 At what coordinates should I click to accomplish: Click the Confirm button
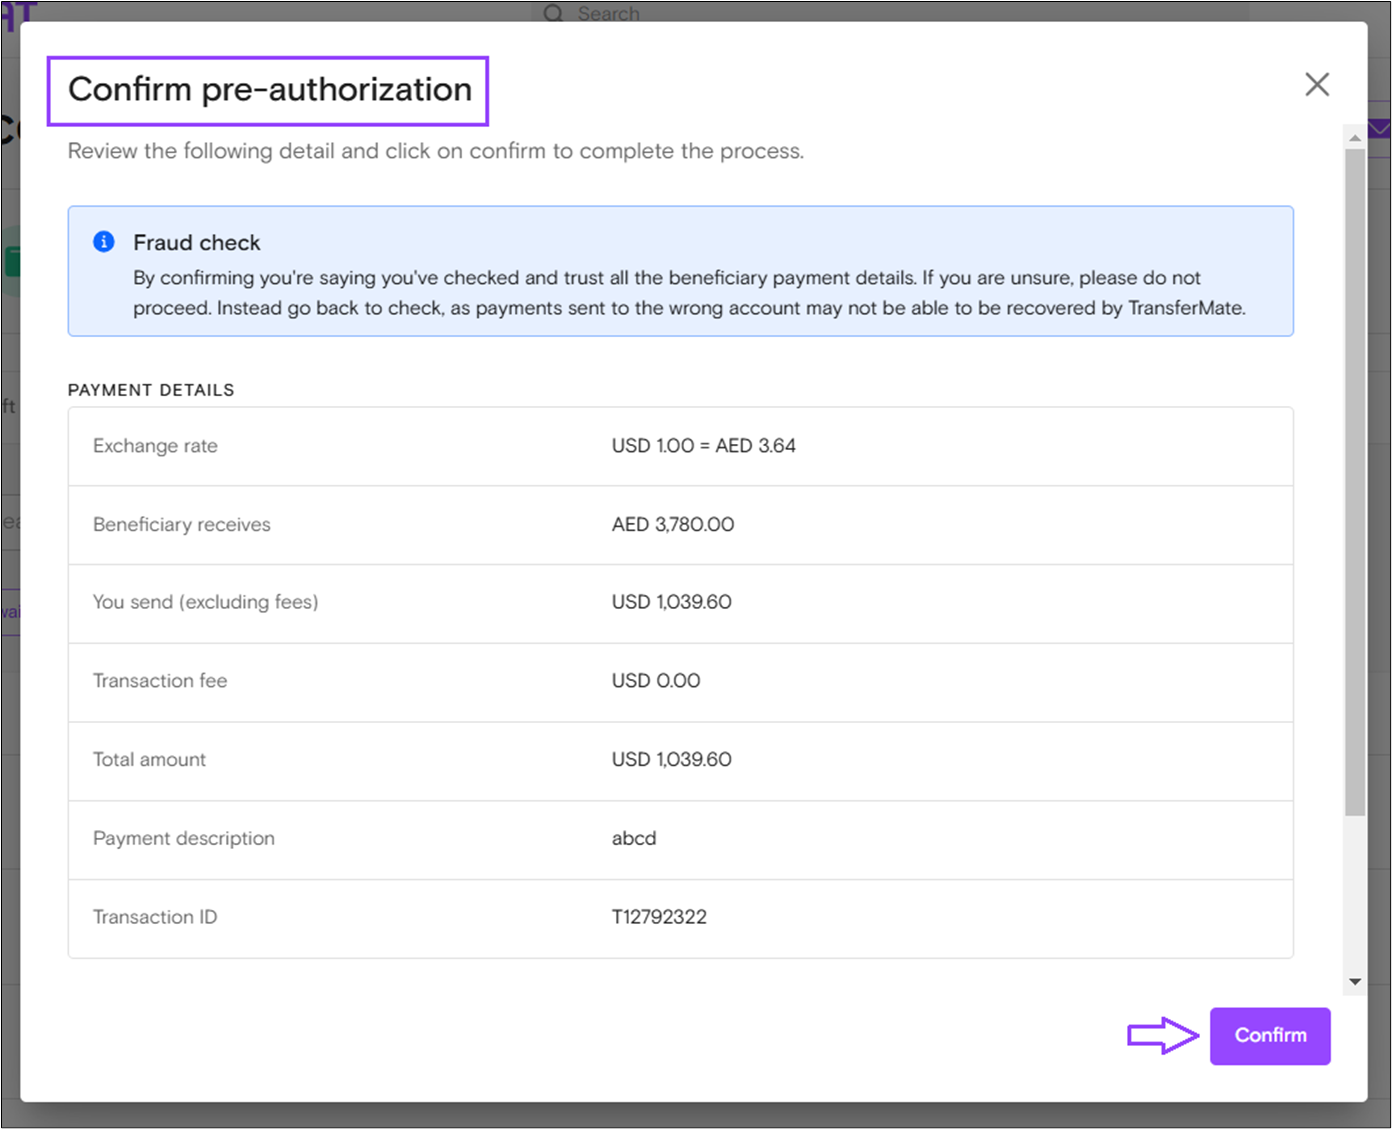(x=1269, y=1036)
